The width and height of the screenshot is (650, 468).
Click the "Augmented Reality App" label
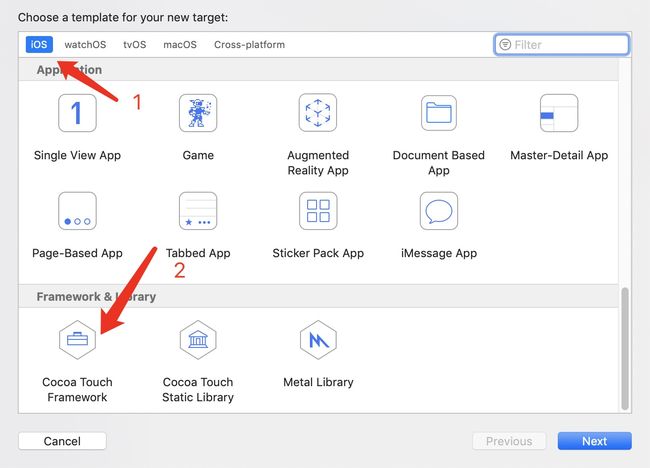[x=318, y=162]
